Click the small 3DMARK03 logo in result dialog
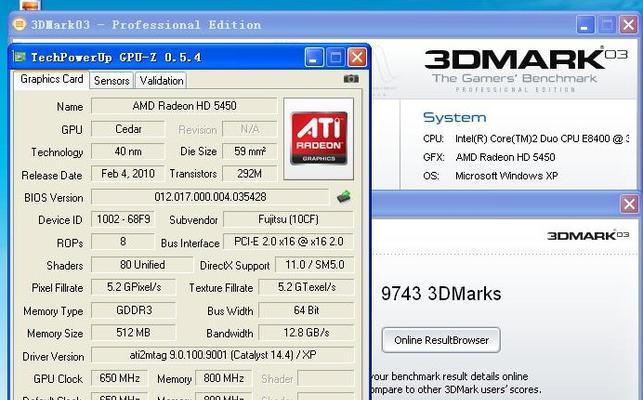Screen dimensions: 643x400 coord(588,235)
